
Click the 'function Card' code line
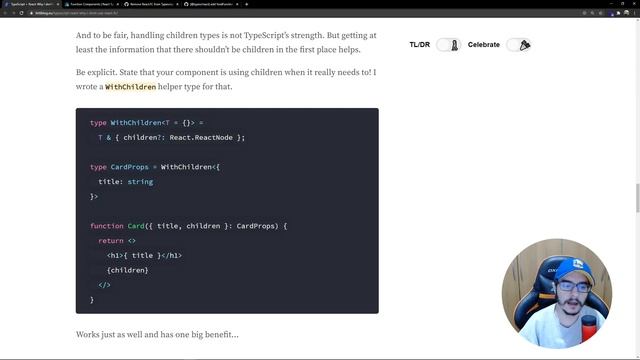click(189, 226)
